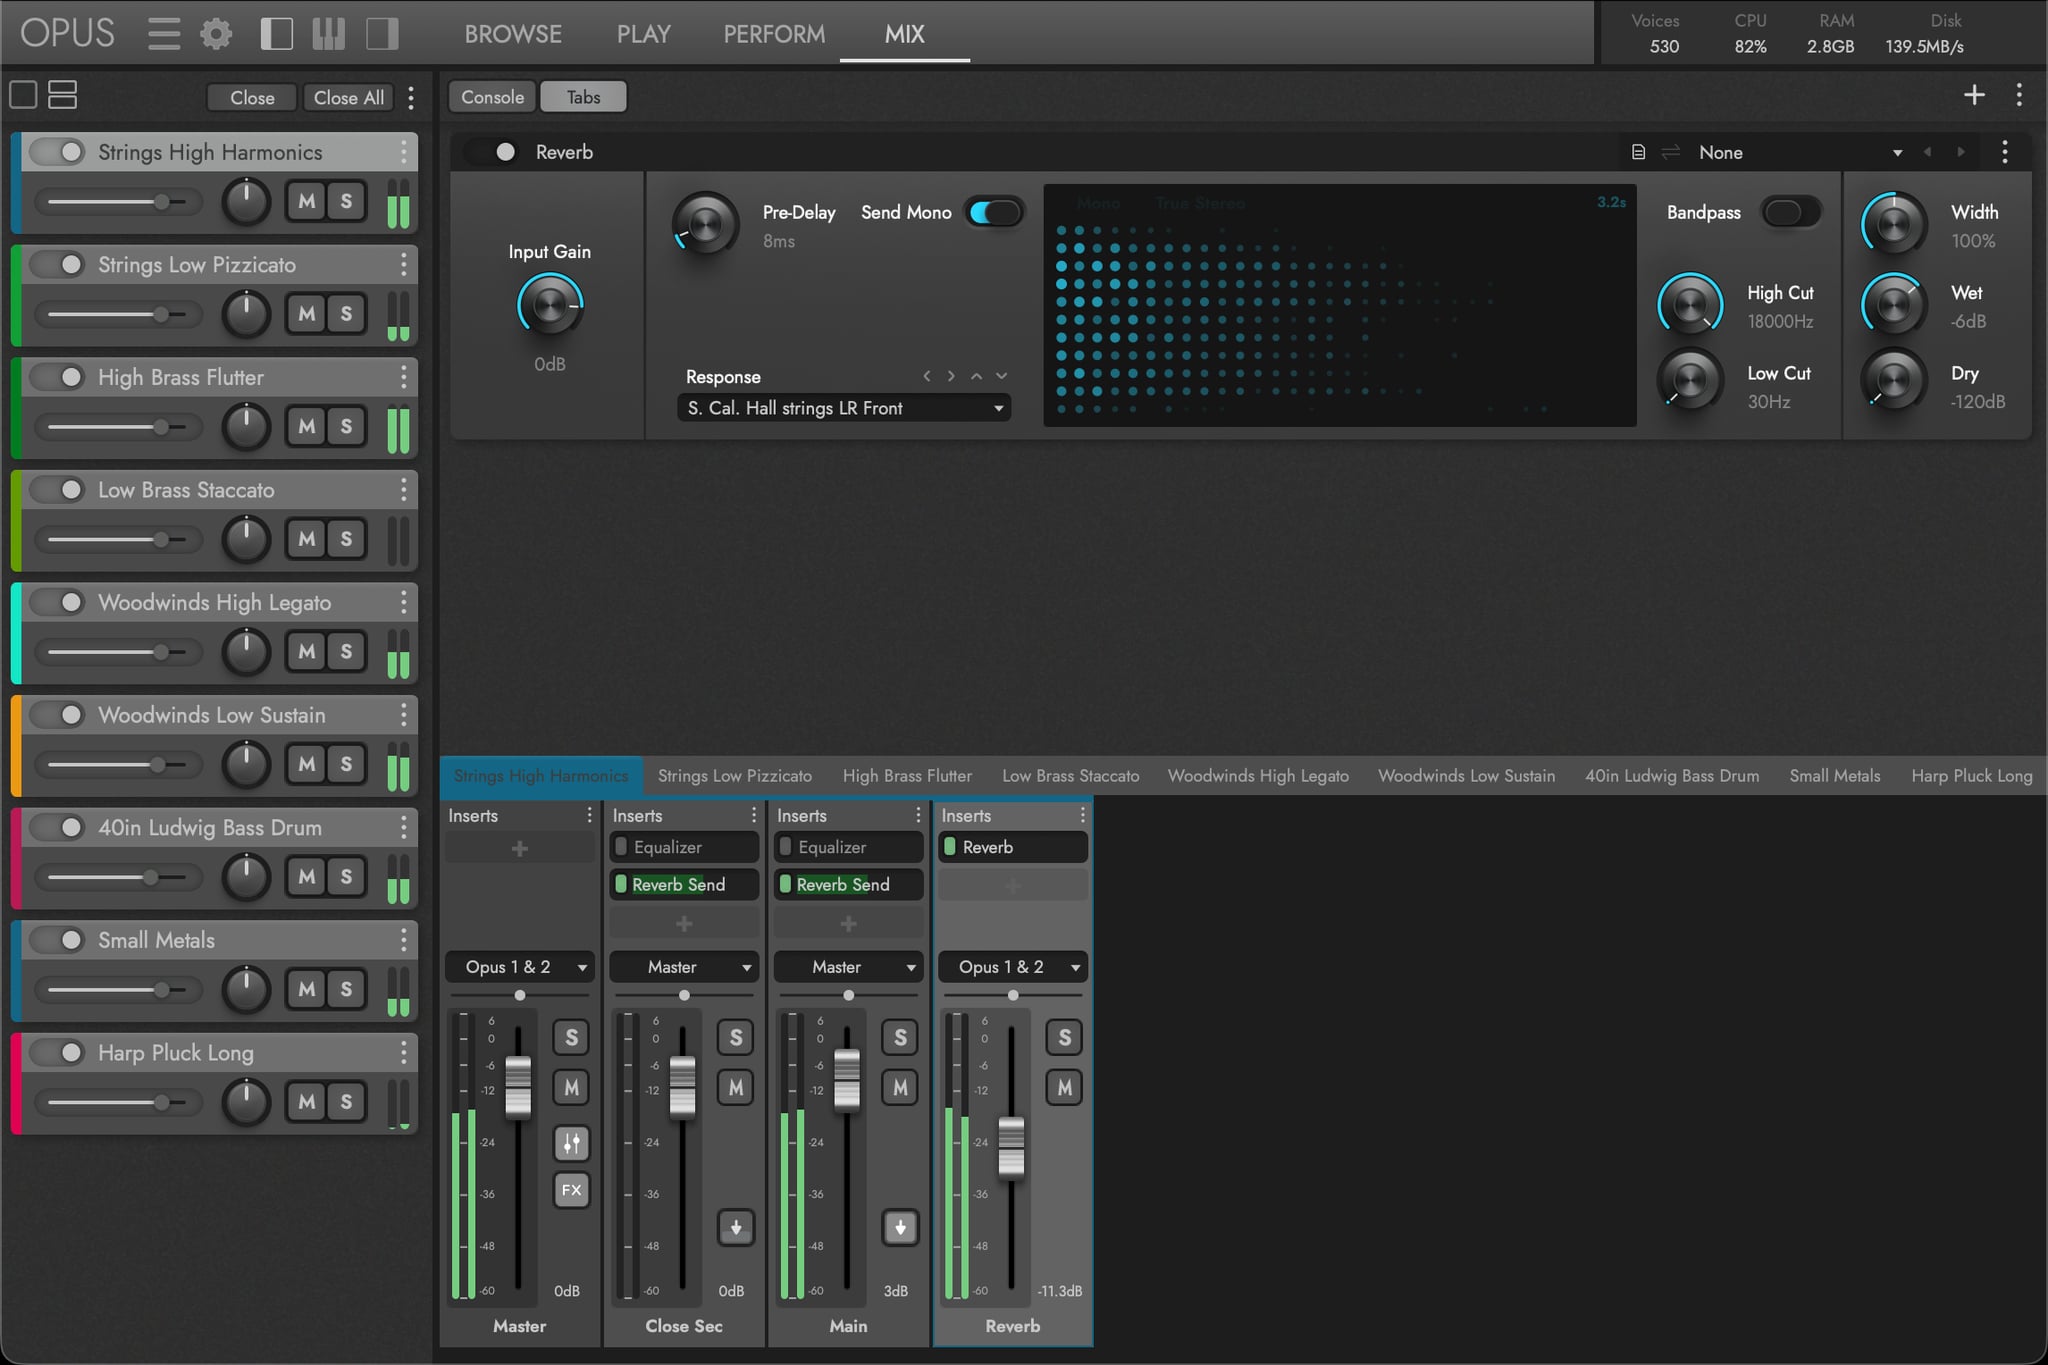This screenshot has width=2048, height=1365.
Task: Open the Reverb preset None dropdown
Action: (x=1800, y=152)
